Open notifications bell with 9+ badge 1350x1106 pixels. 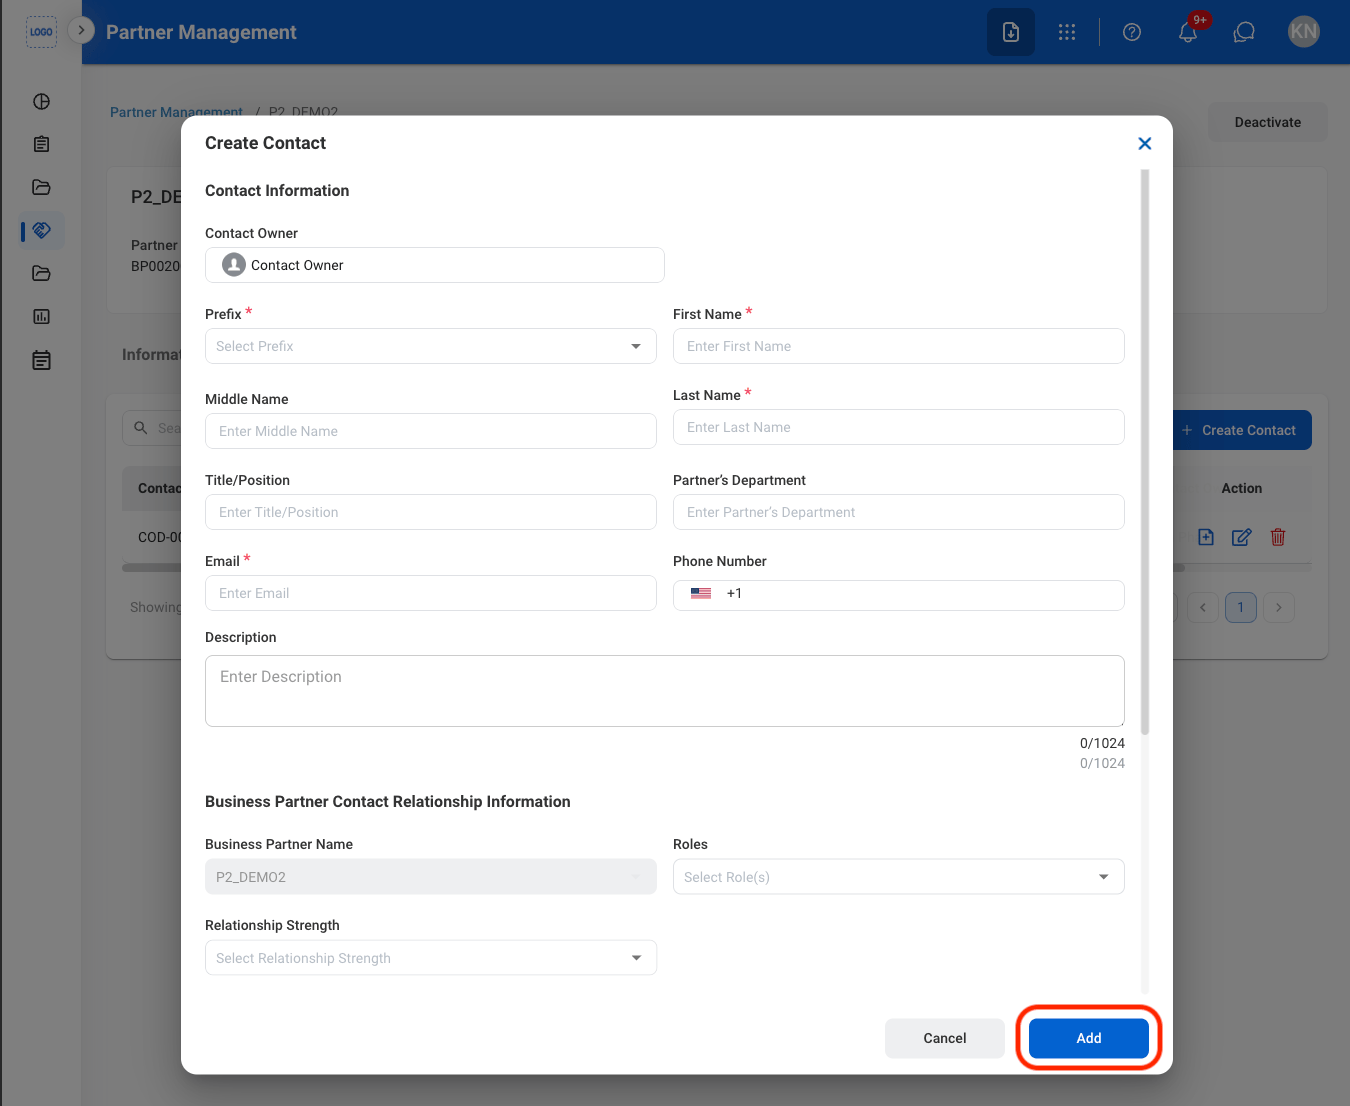(1189, 31)
